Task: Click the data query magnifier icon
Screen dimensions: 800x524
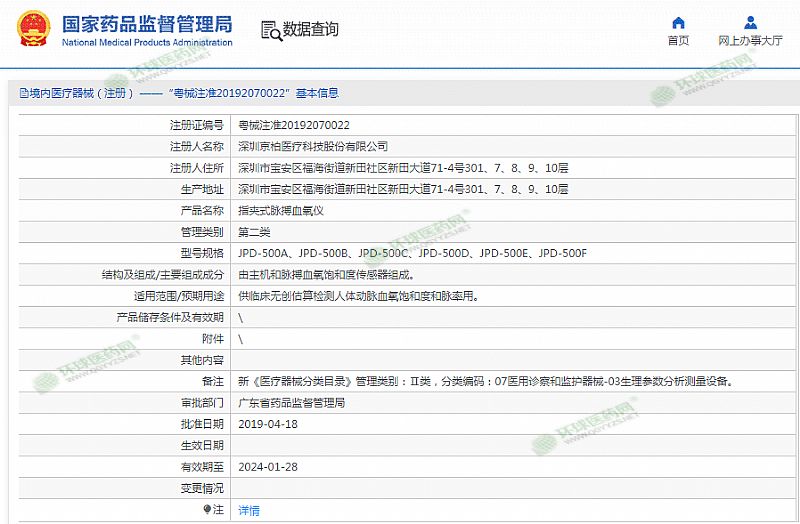Action: coord(270,31)
